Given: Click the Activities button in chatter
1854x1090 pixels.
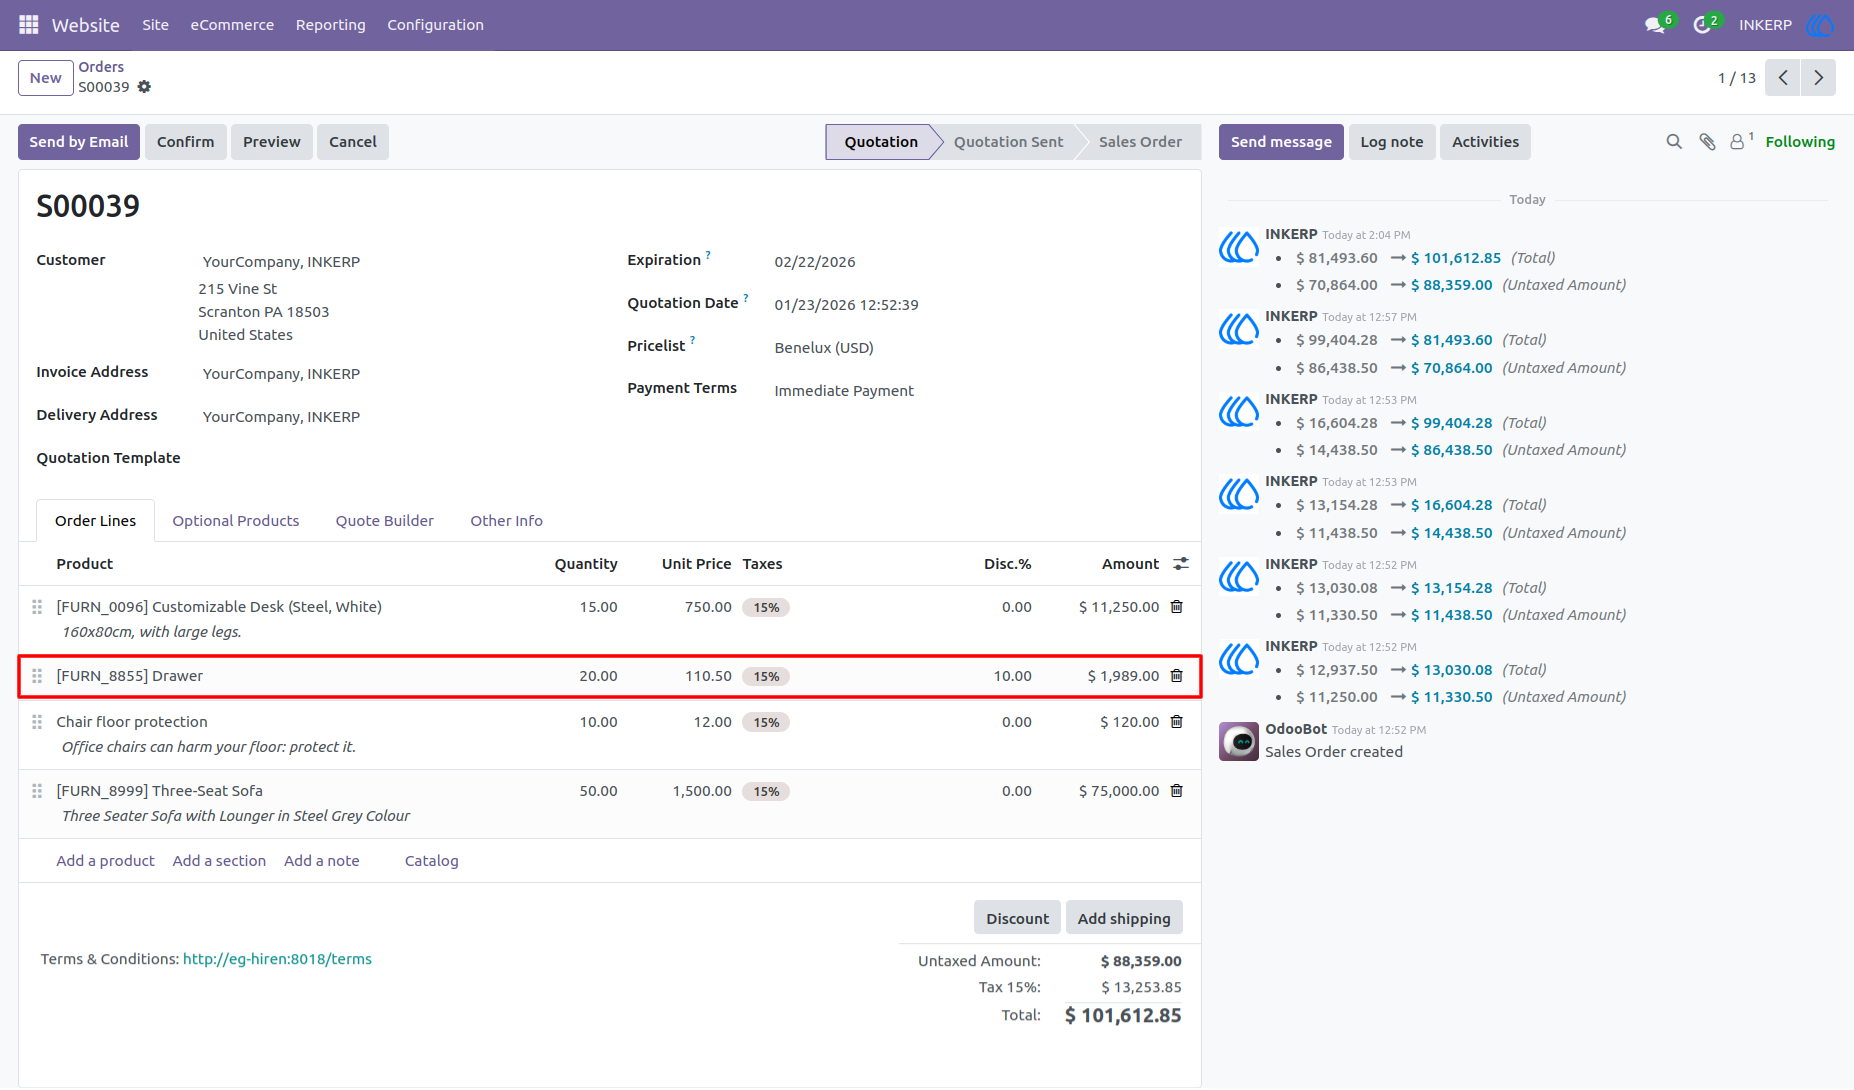Looking at the screenshot, I should coord(1485,142).
